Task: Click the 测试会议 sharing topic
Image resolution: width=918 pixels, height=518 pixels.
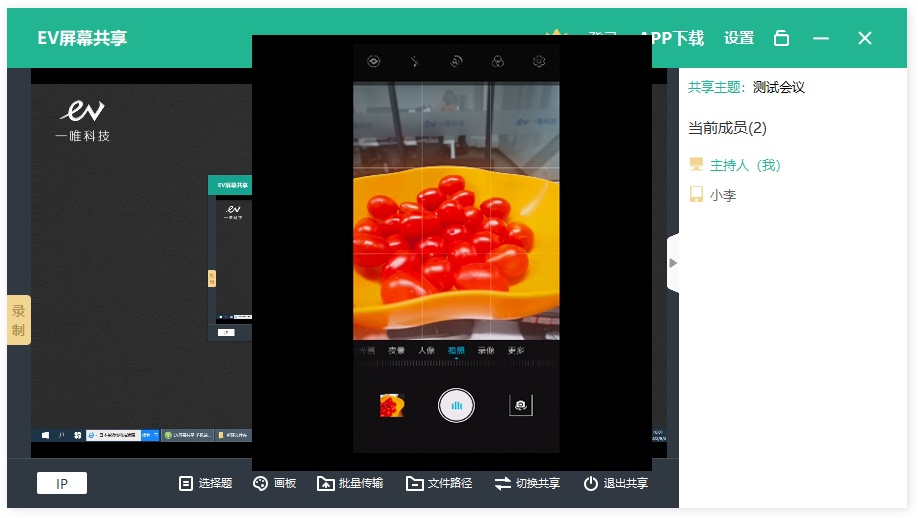Action: [779, 88]
